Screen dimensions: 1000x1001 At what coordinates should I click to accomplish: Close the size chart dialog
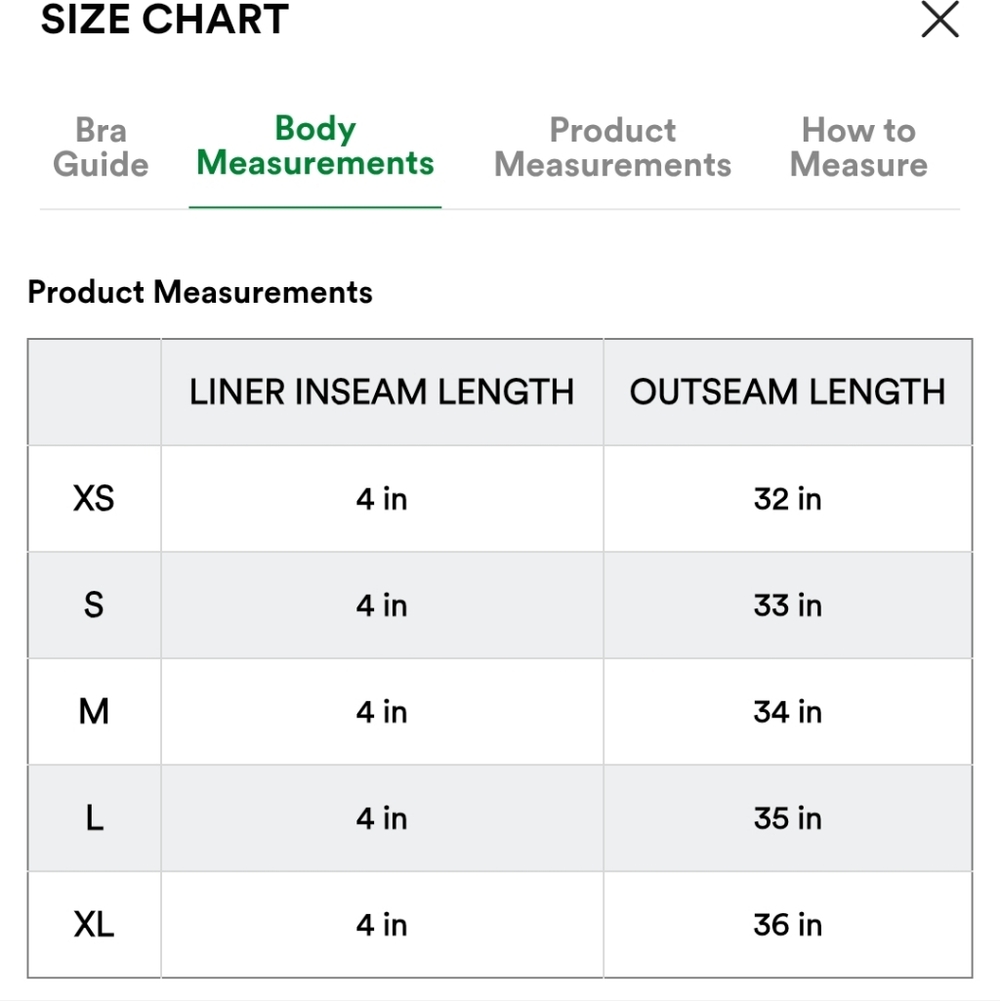click(939, 20)
